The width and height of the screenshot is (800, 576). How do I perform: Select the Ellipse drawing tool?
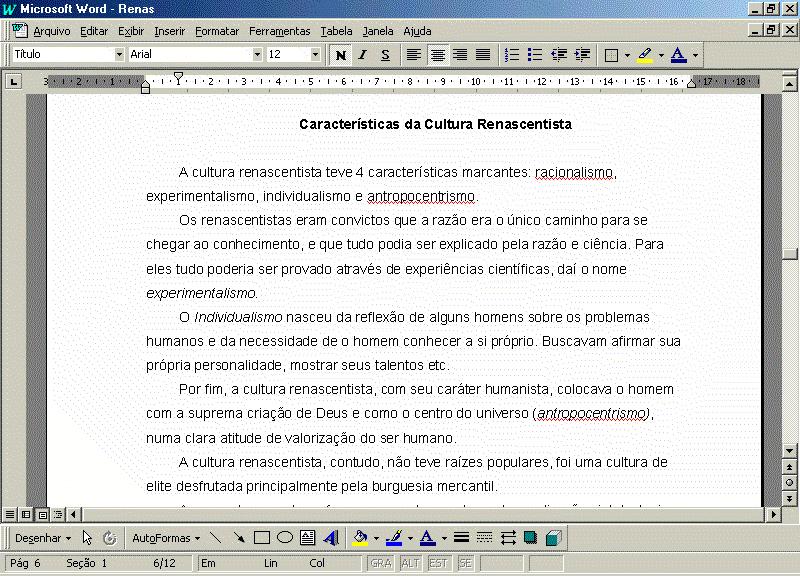285,537
